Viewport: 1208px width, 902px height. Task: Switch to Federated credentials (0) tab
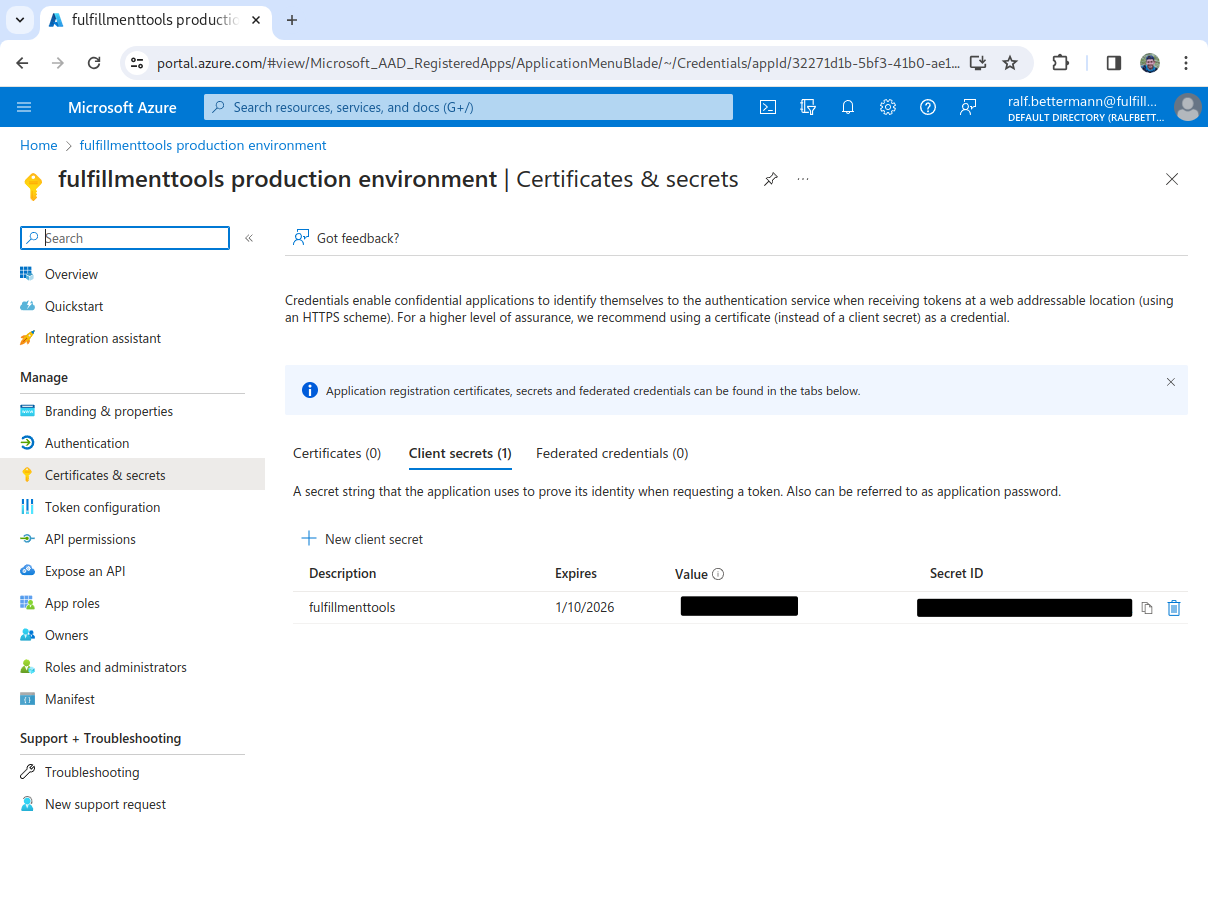(612, 453)
